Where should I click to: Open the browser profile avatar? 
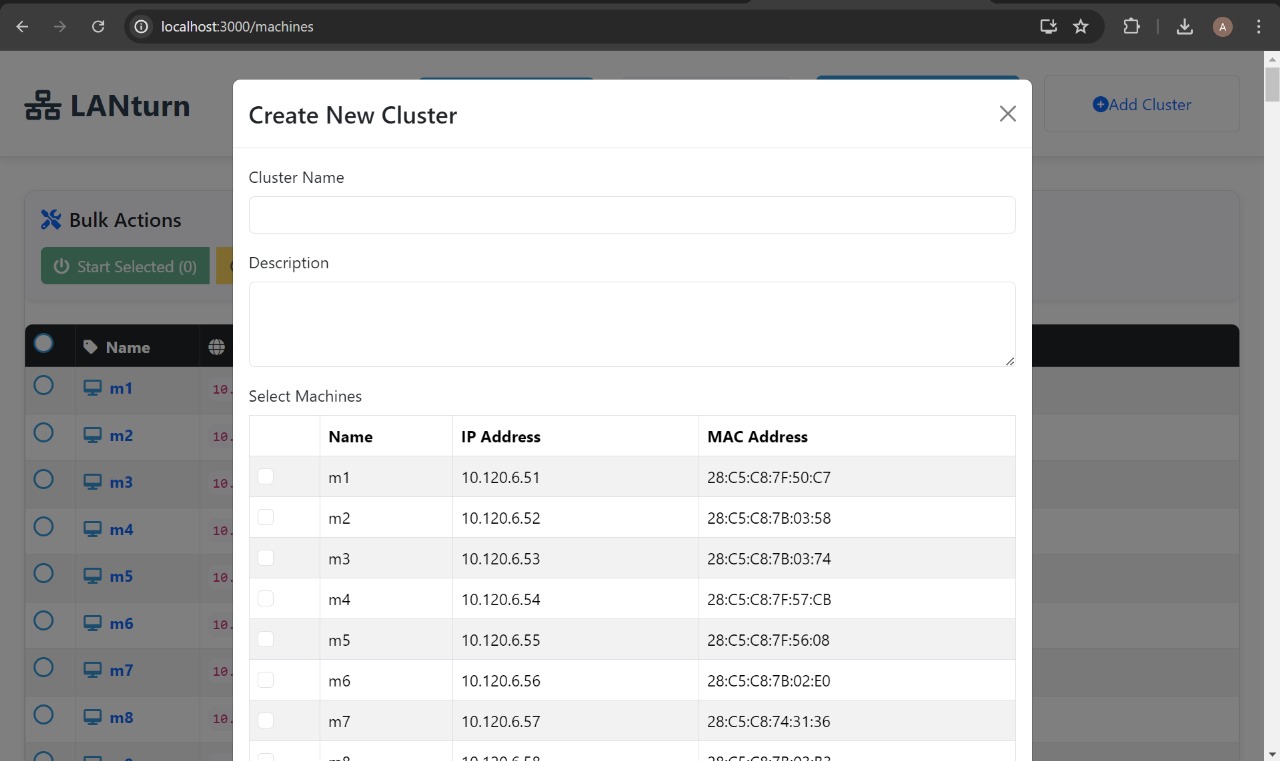(1223, 27)
